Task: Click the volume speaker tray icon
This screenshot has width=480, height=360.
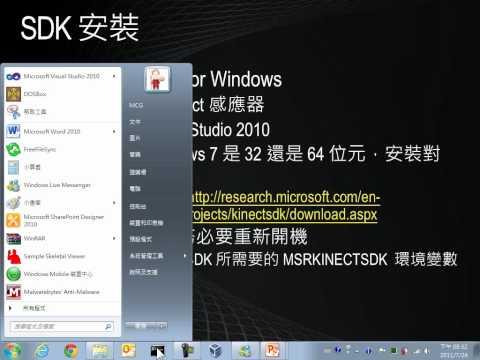Action: pos(427,351)
